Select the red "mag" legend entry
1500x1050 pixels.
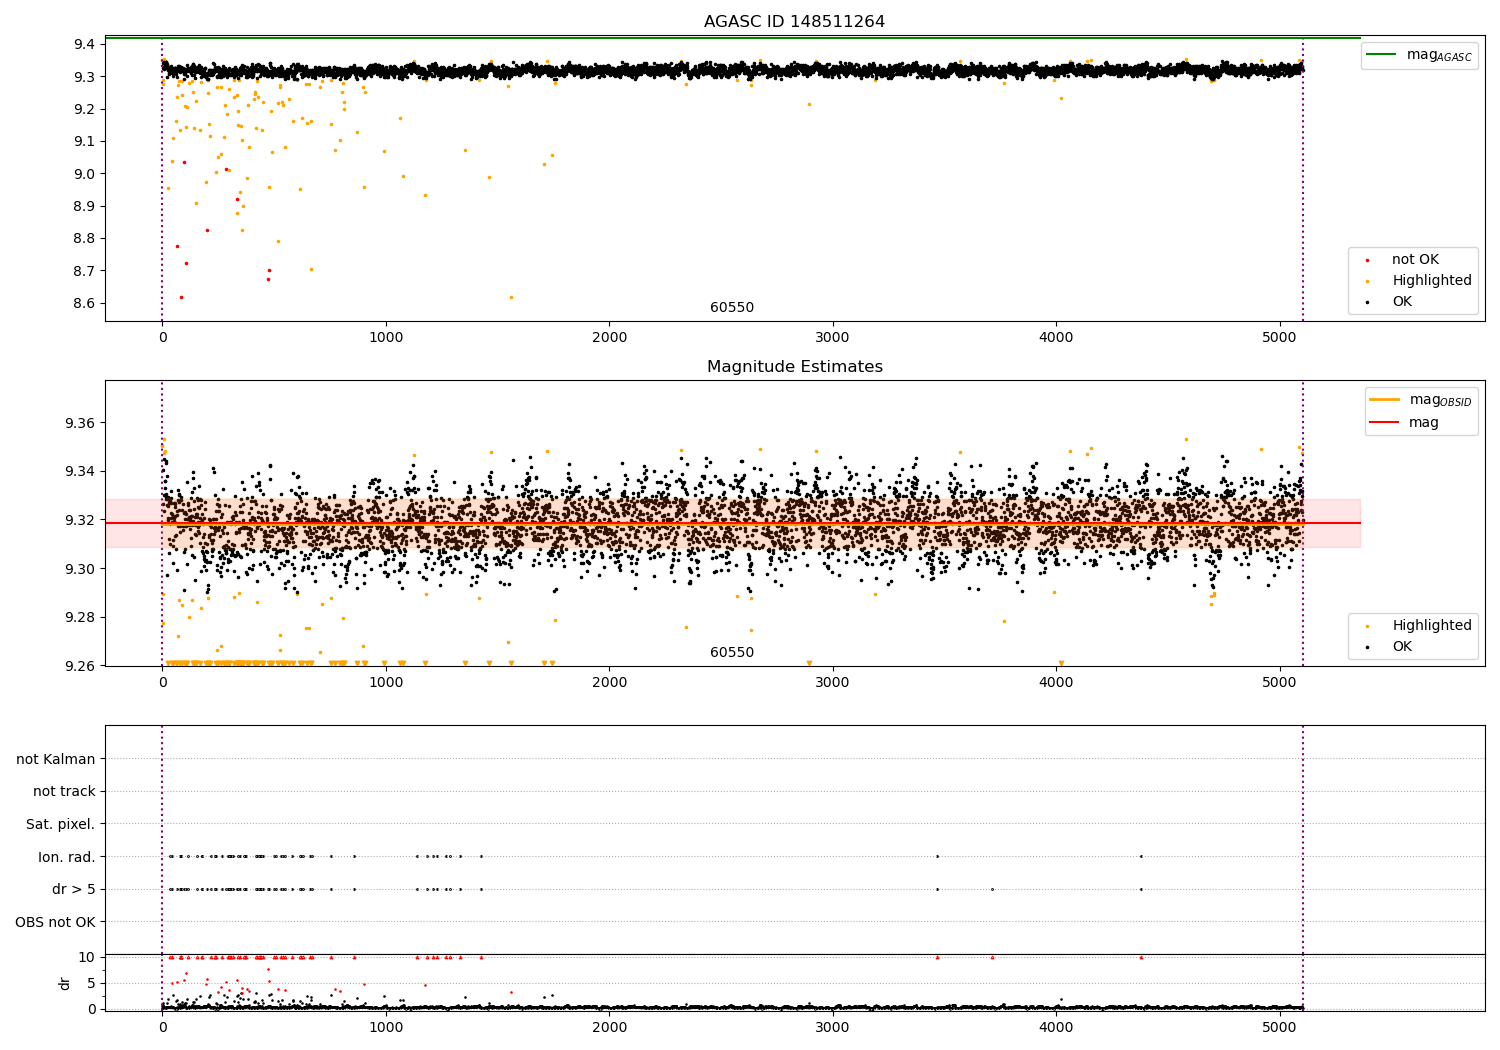coord(1405,423)
